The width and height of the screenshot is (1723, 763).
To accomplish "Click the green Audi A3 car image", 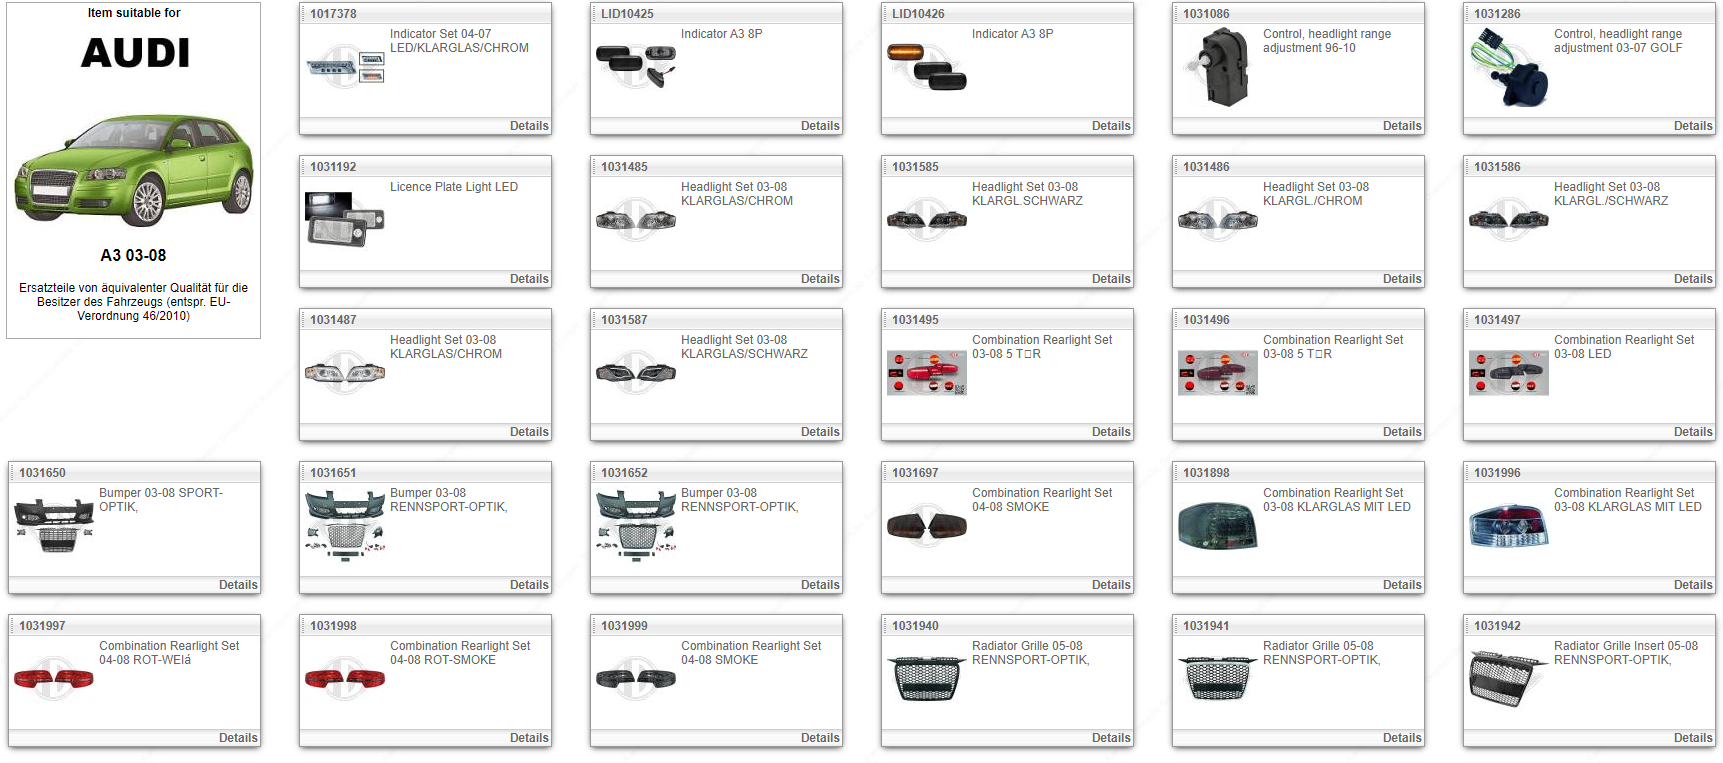I will tap(134, 170).
